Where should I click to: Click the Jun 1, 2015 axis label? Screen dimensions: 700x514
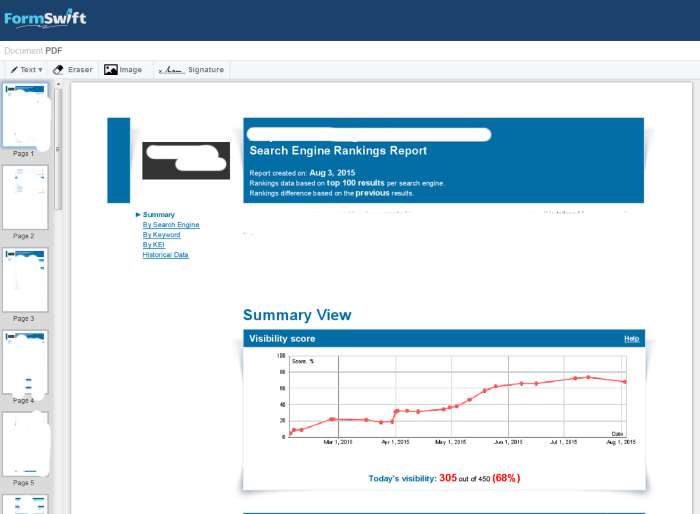click(508, 442)
